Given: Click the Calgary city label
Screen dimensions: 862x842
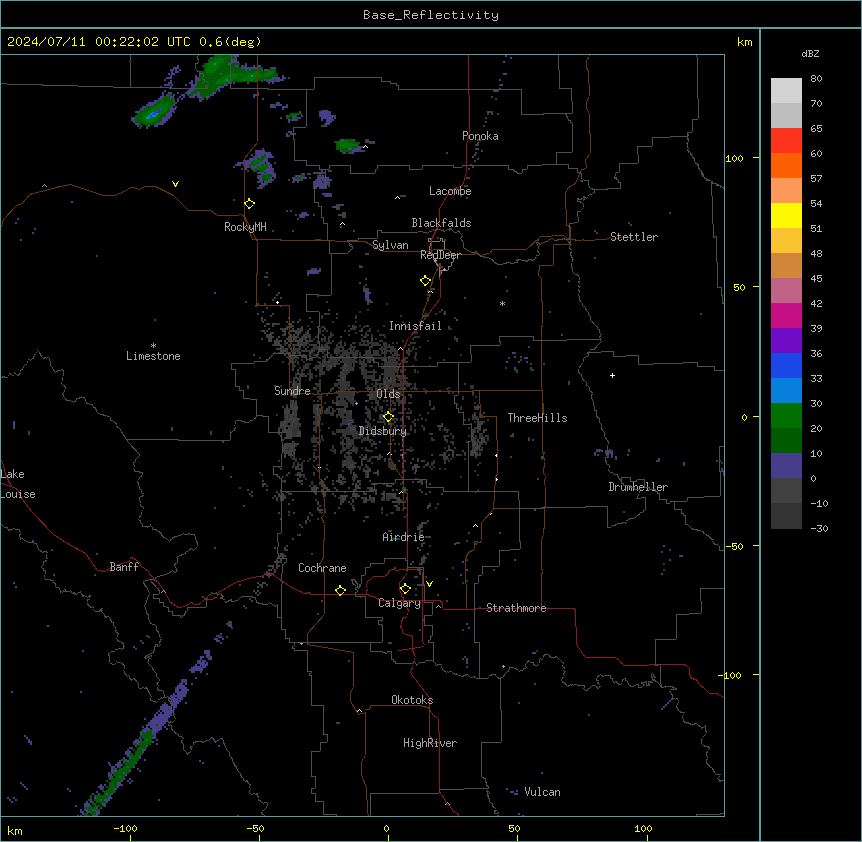Looking at the screenshot, I should [x=399, y=603].
